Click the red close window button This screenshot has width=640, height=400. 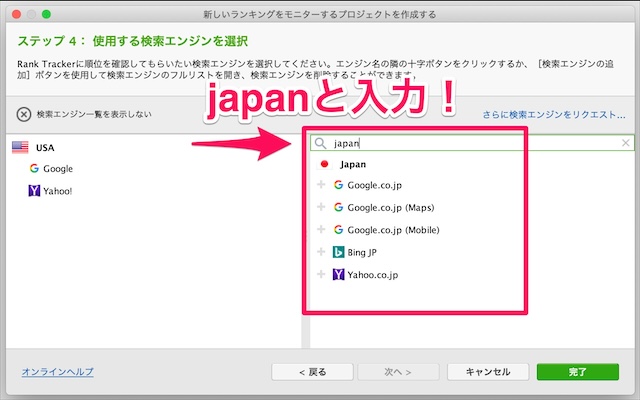click(16, 14)
